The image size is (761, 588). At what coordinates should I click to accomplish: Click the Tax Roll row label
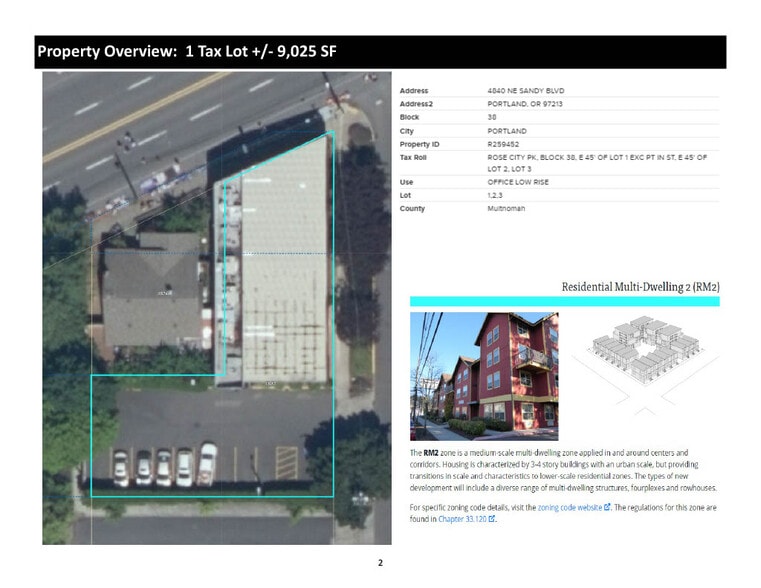click(413, 157)
